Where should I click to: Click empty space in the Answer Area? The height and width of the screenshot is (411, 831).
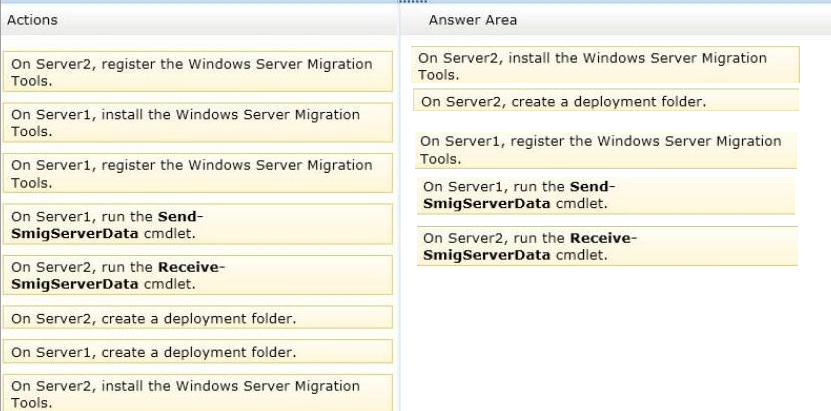(x=615, y=339)
